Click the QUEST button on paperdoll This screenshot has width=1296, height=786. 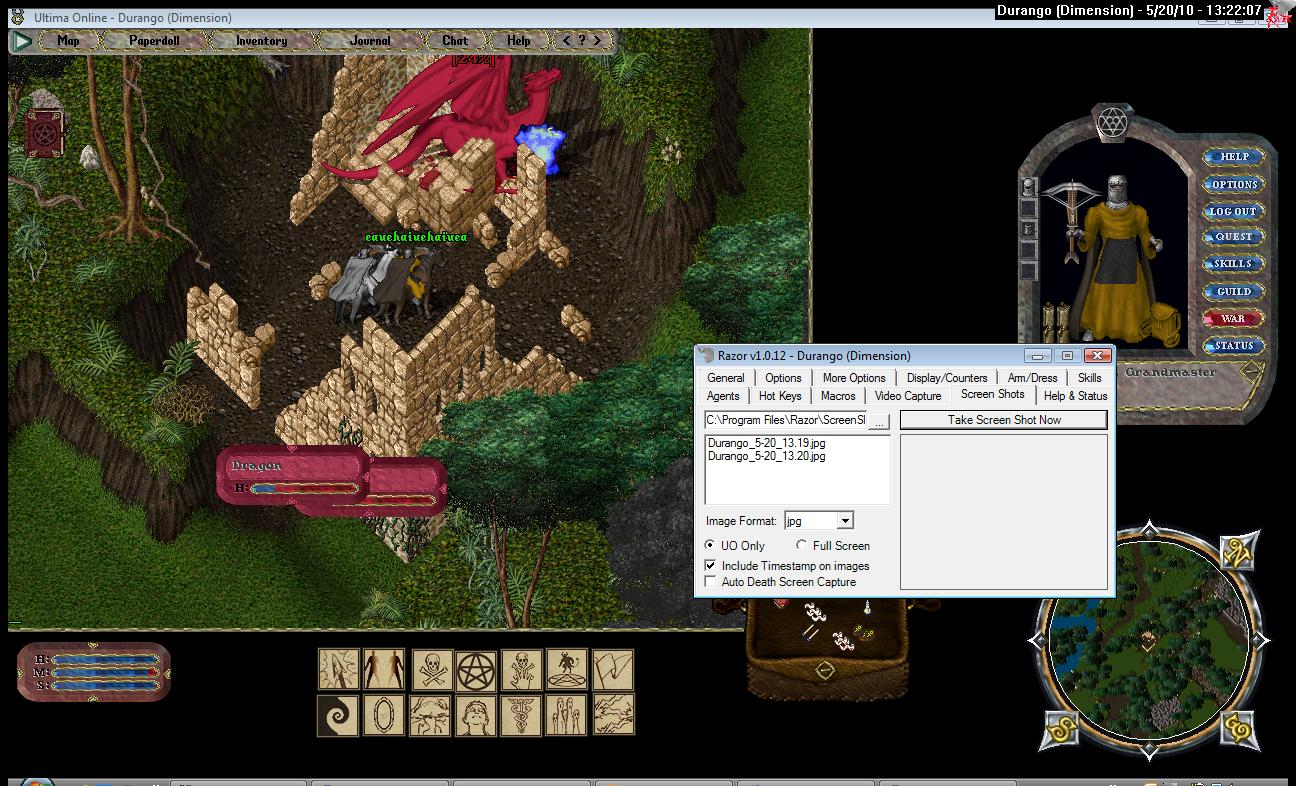pyautogui.click(x=1234, y=237)
